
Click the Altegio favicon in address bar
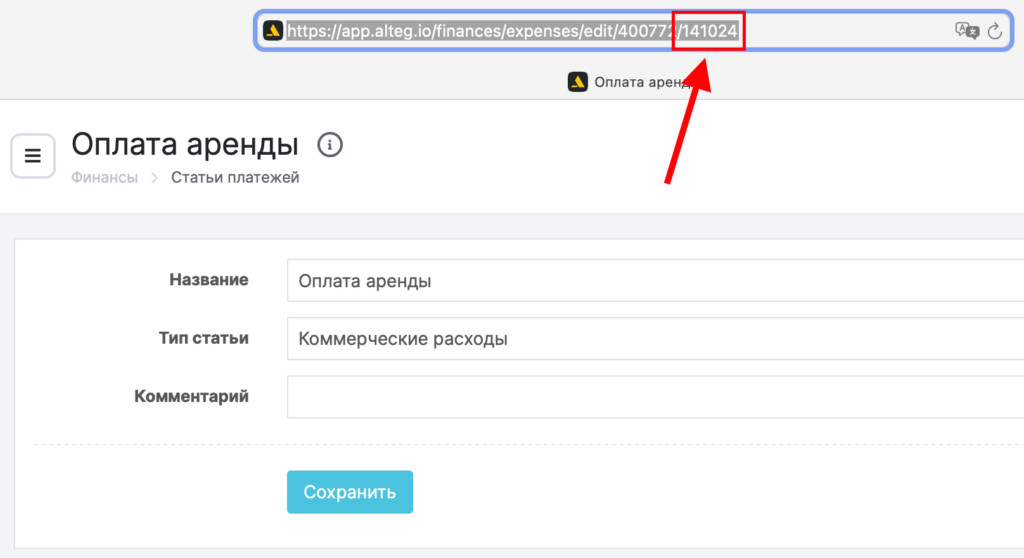point(273,31)
